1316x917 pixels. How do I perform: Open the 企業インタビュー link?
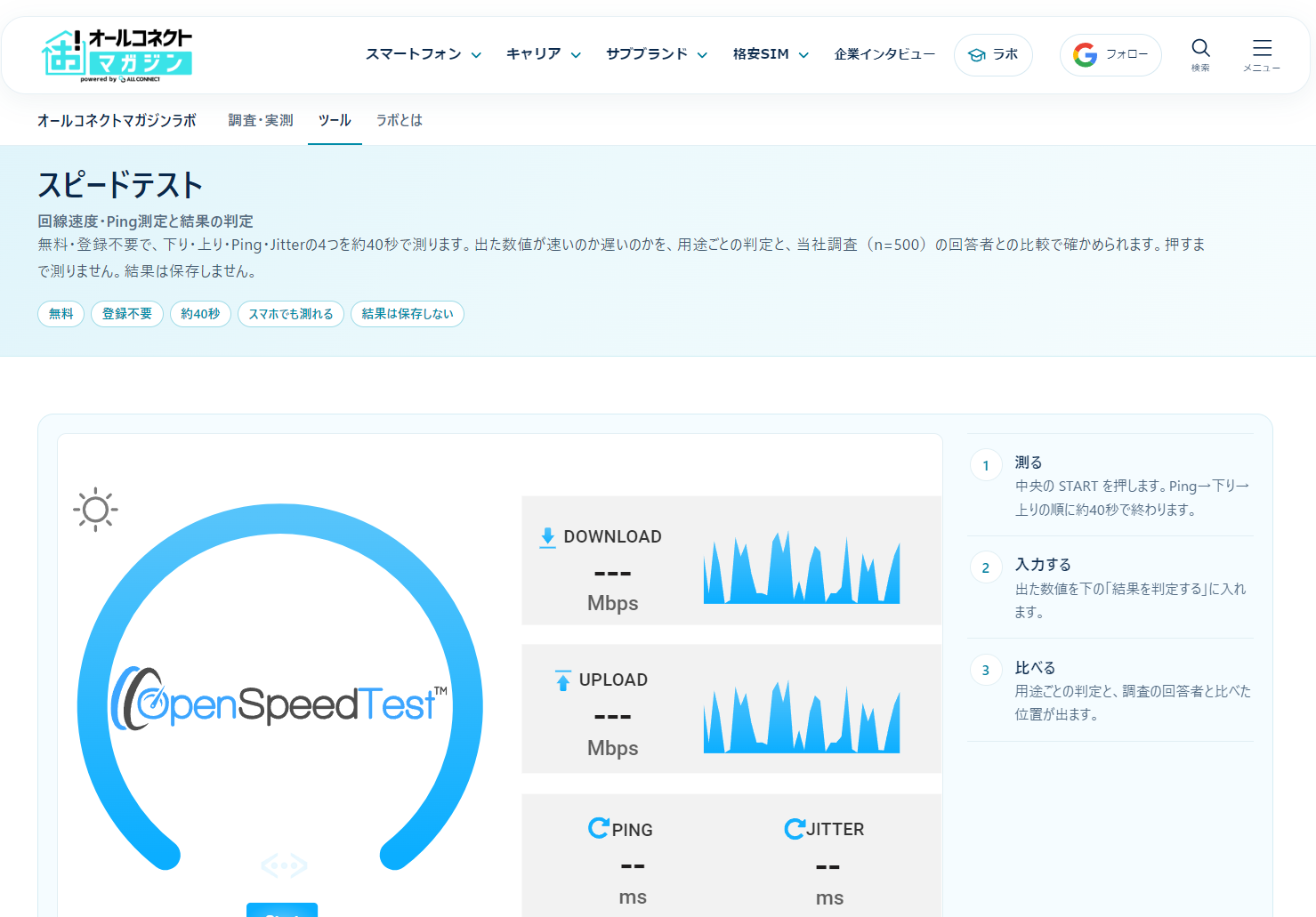(885, 54)
